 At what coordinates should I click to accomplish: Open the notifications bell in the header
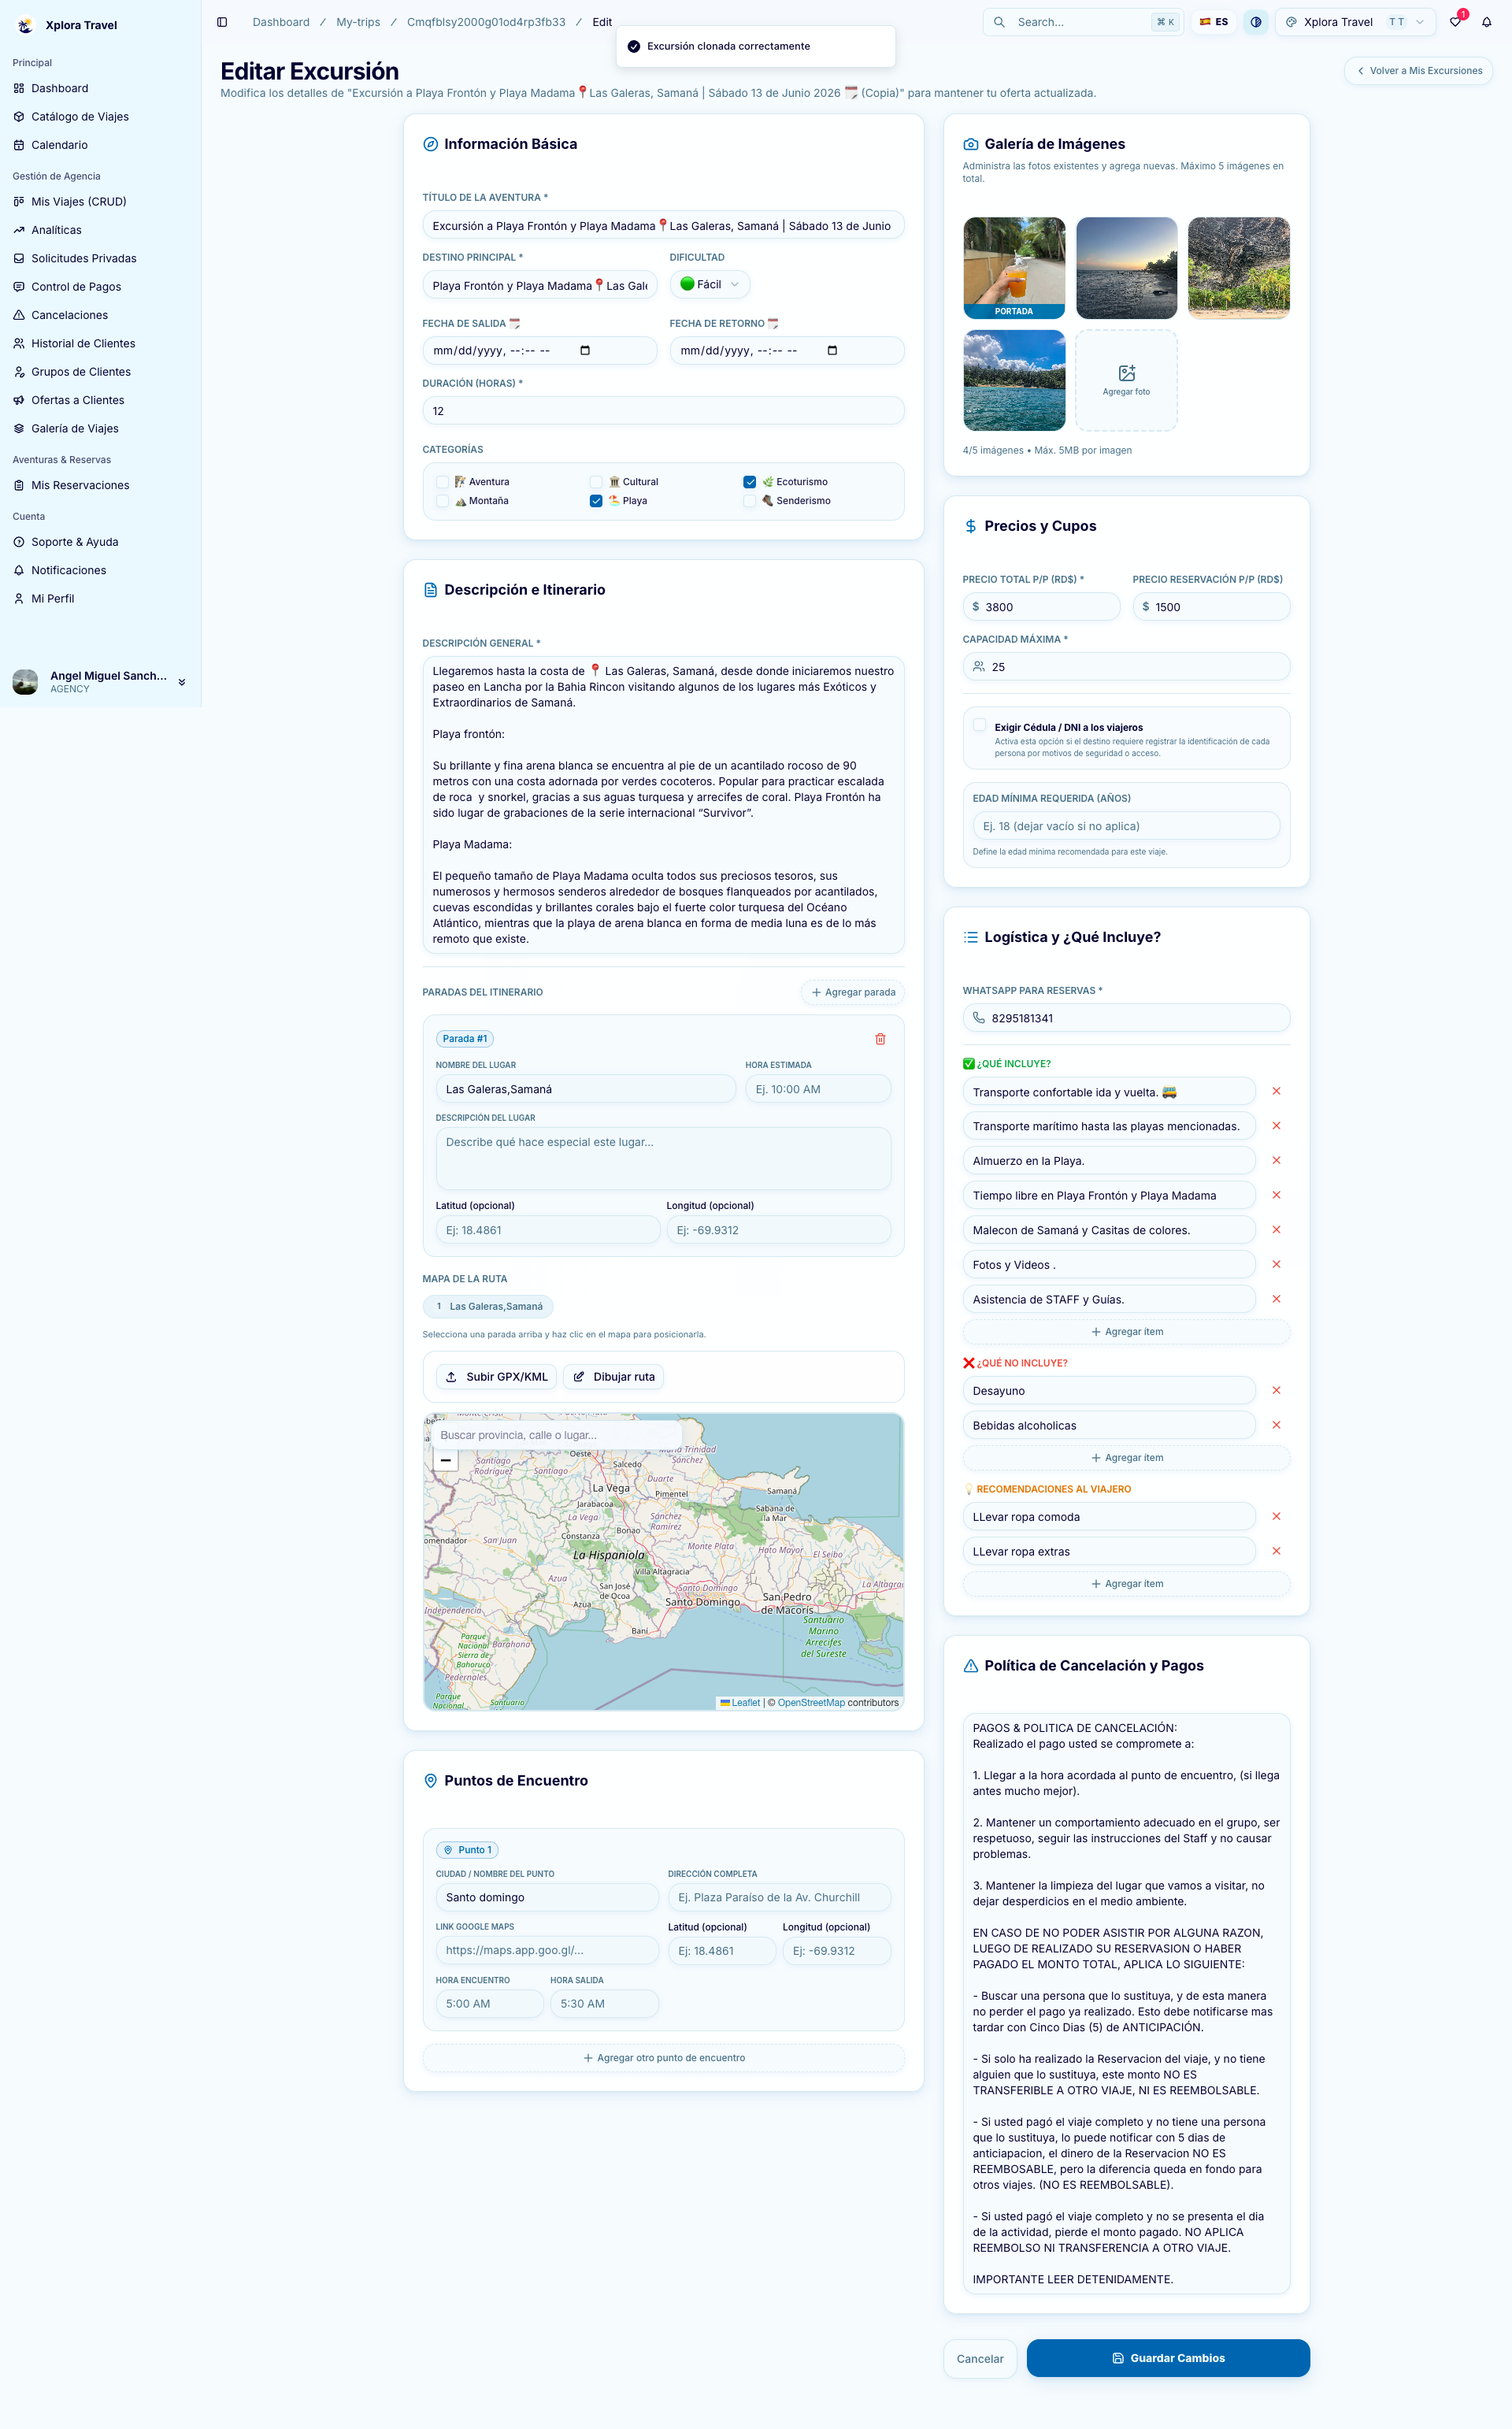tap(1487, 22)
